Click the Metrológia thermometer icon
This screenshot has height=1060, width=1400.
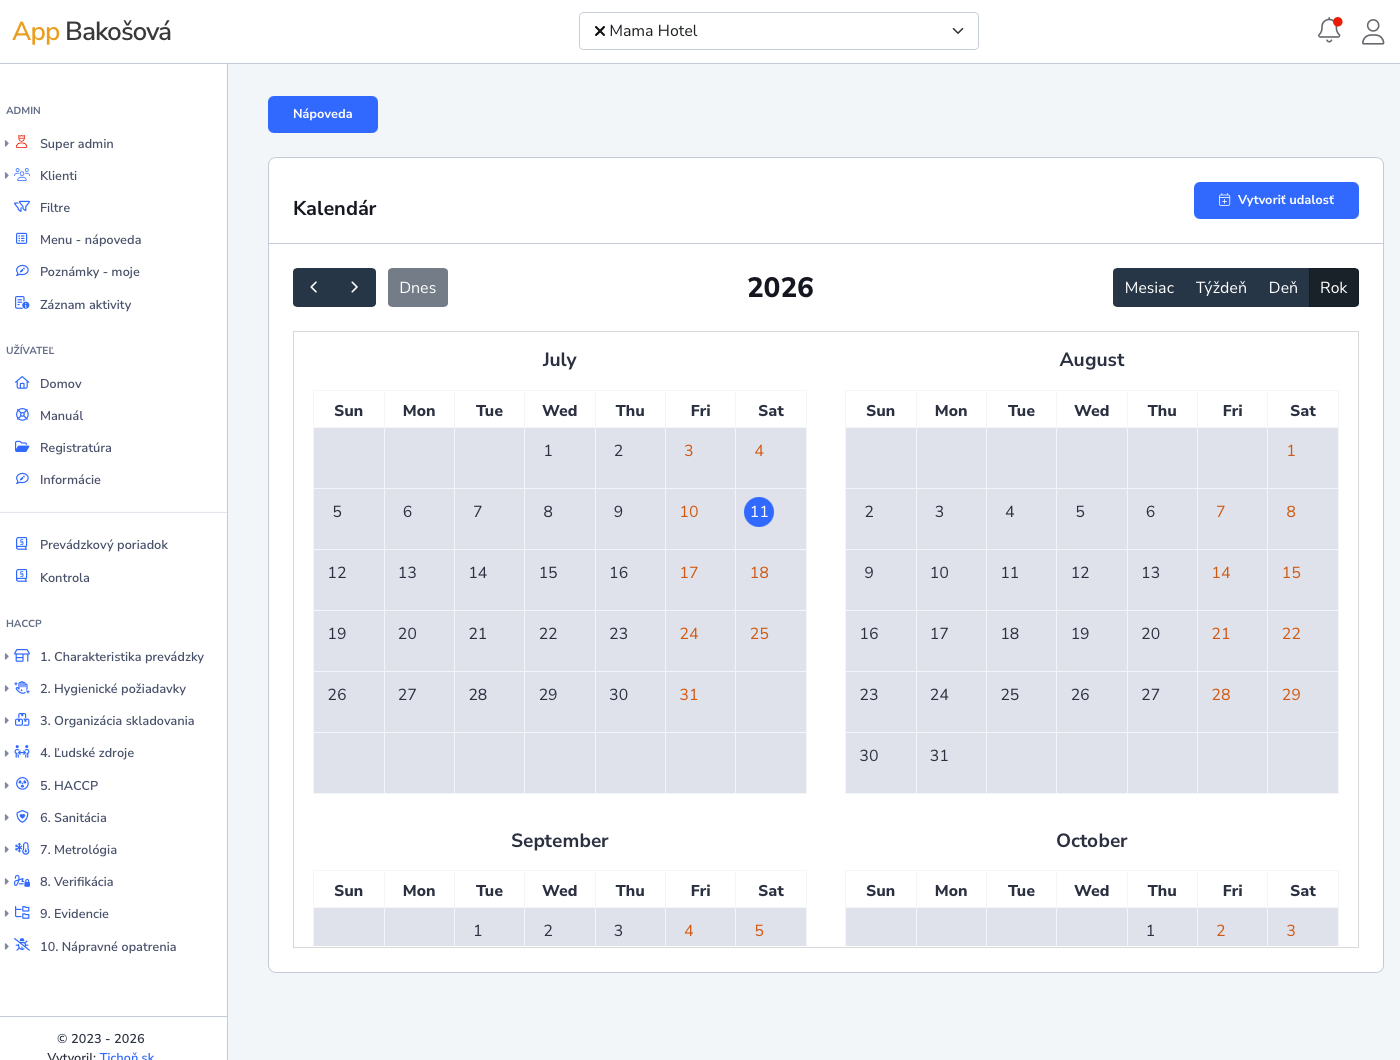tap(22, 849)
